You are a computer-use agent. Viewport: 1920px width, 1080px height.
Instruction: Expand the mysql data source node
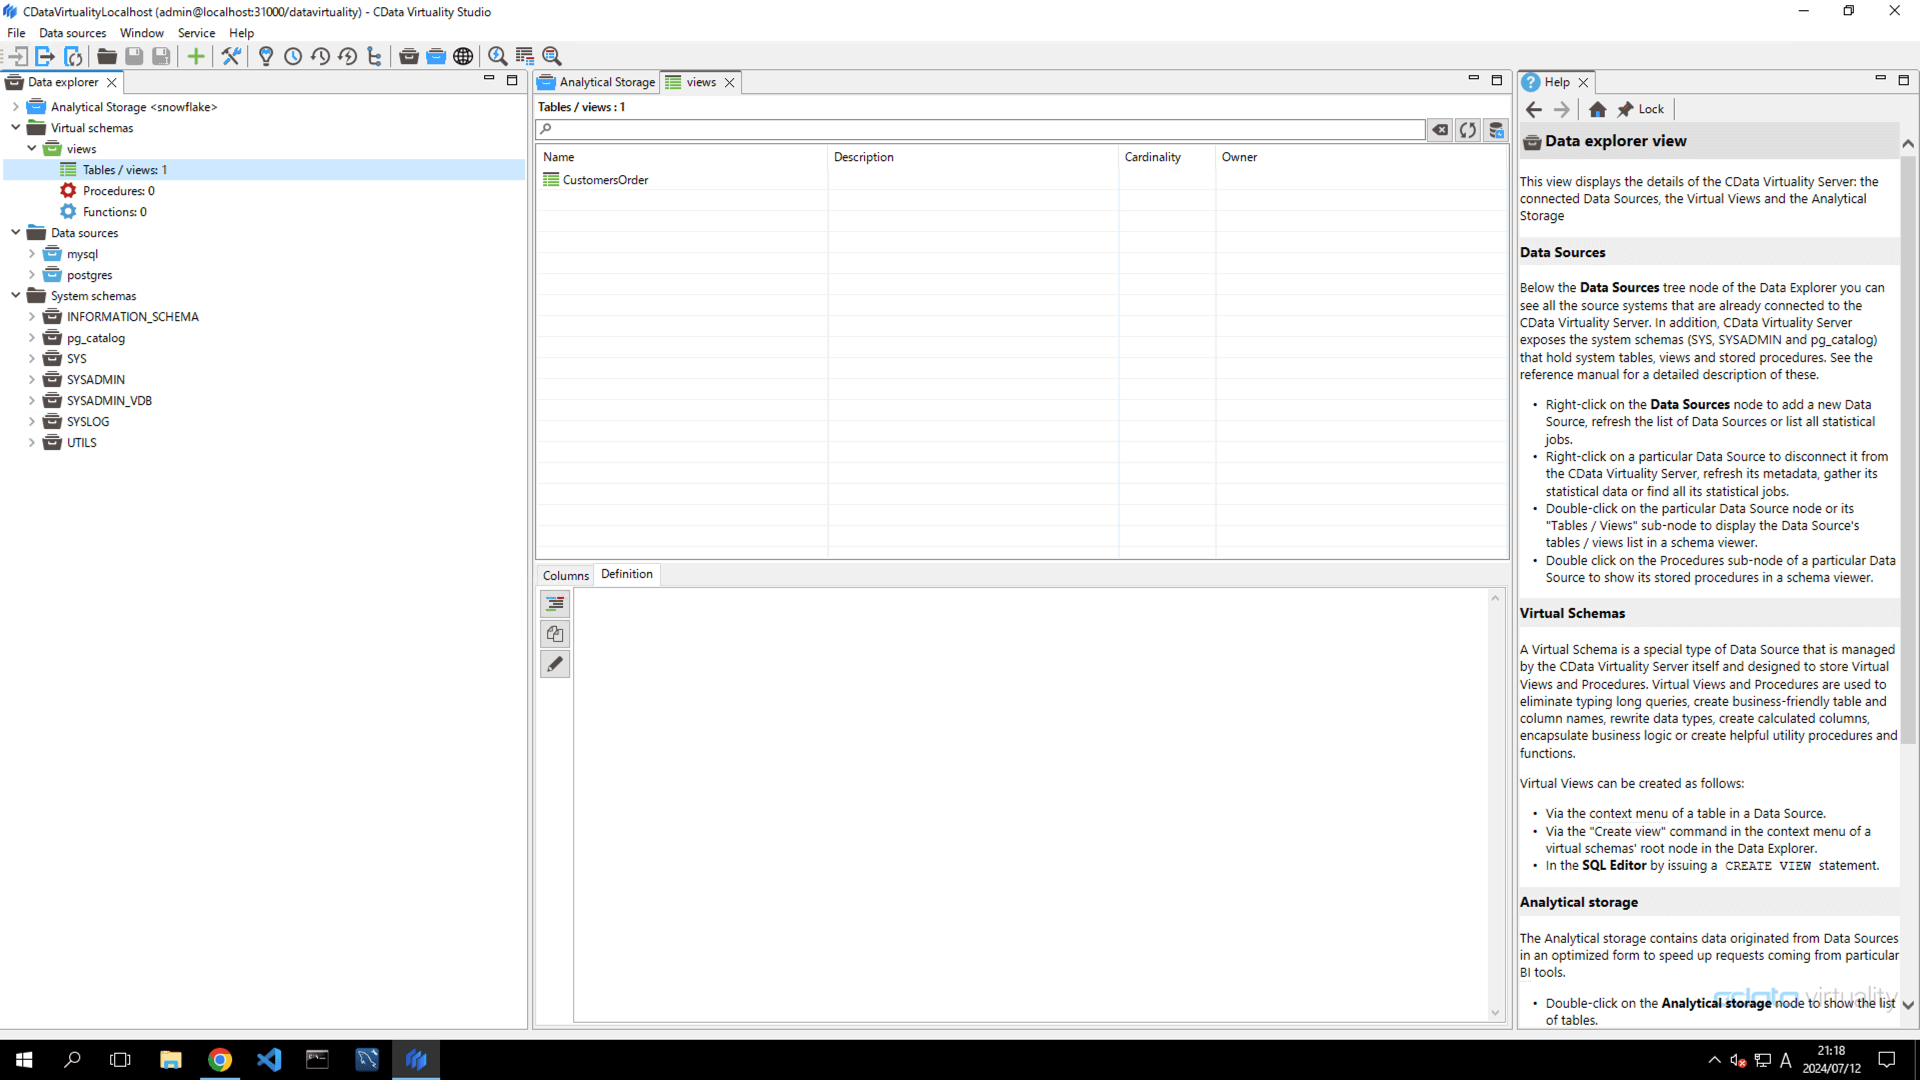(32, 253)
